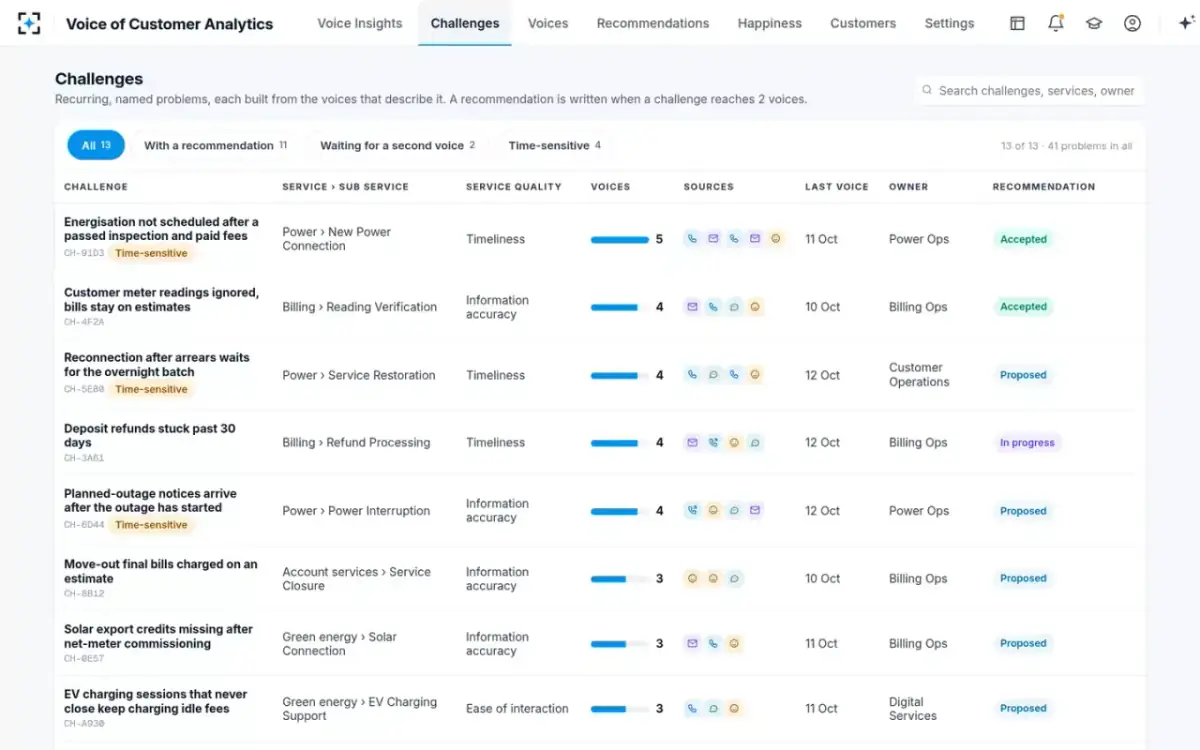Click phone source icon in EV charging sessions row
Screen dimensions: 1200x750
(x=692, y=708)
